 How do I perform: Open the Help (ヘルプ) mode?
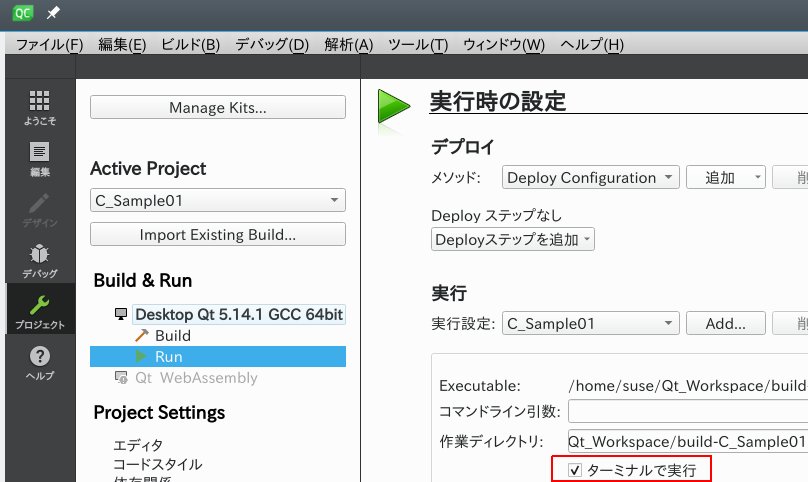pos(39,361)
